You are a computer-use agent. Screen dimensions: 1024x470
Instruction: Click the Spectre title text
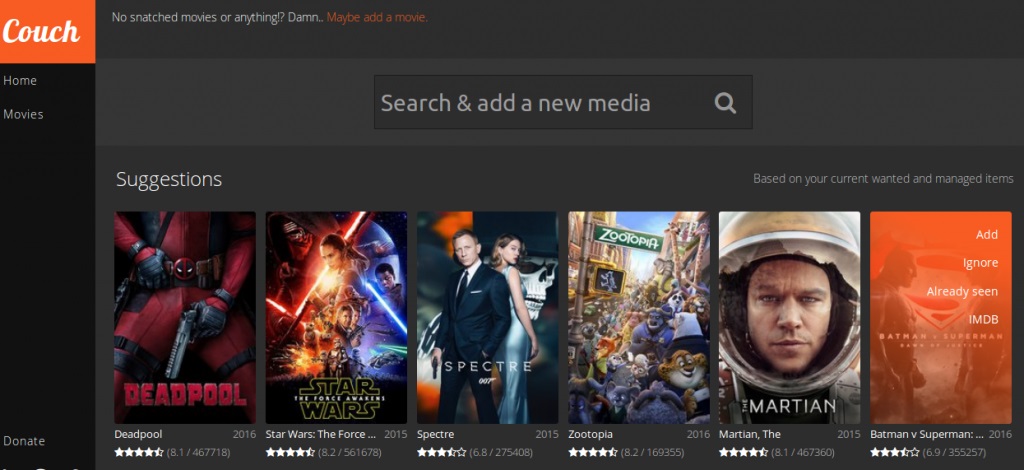point(435,434)
